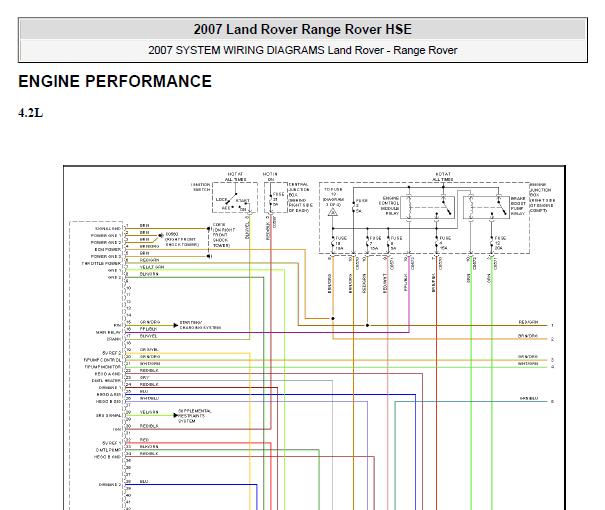The width and height of the screenshot is (605, 510).
Task: Click the FUSE 12 20A label
Action: click(500, 243)
